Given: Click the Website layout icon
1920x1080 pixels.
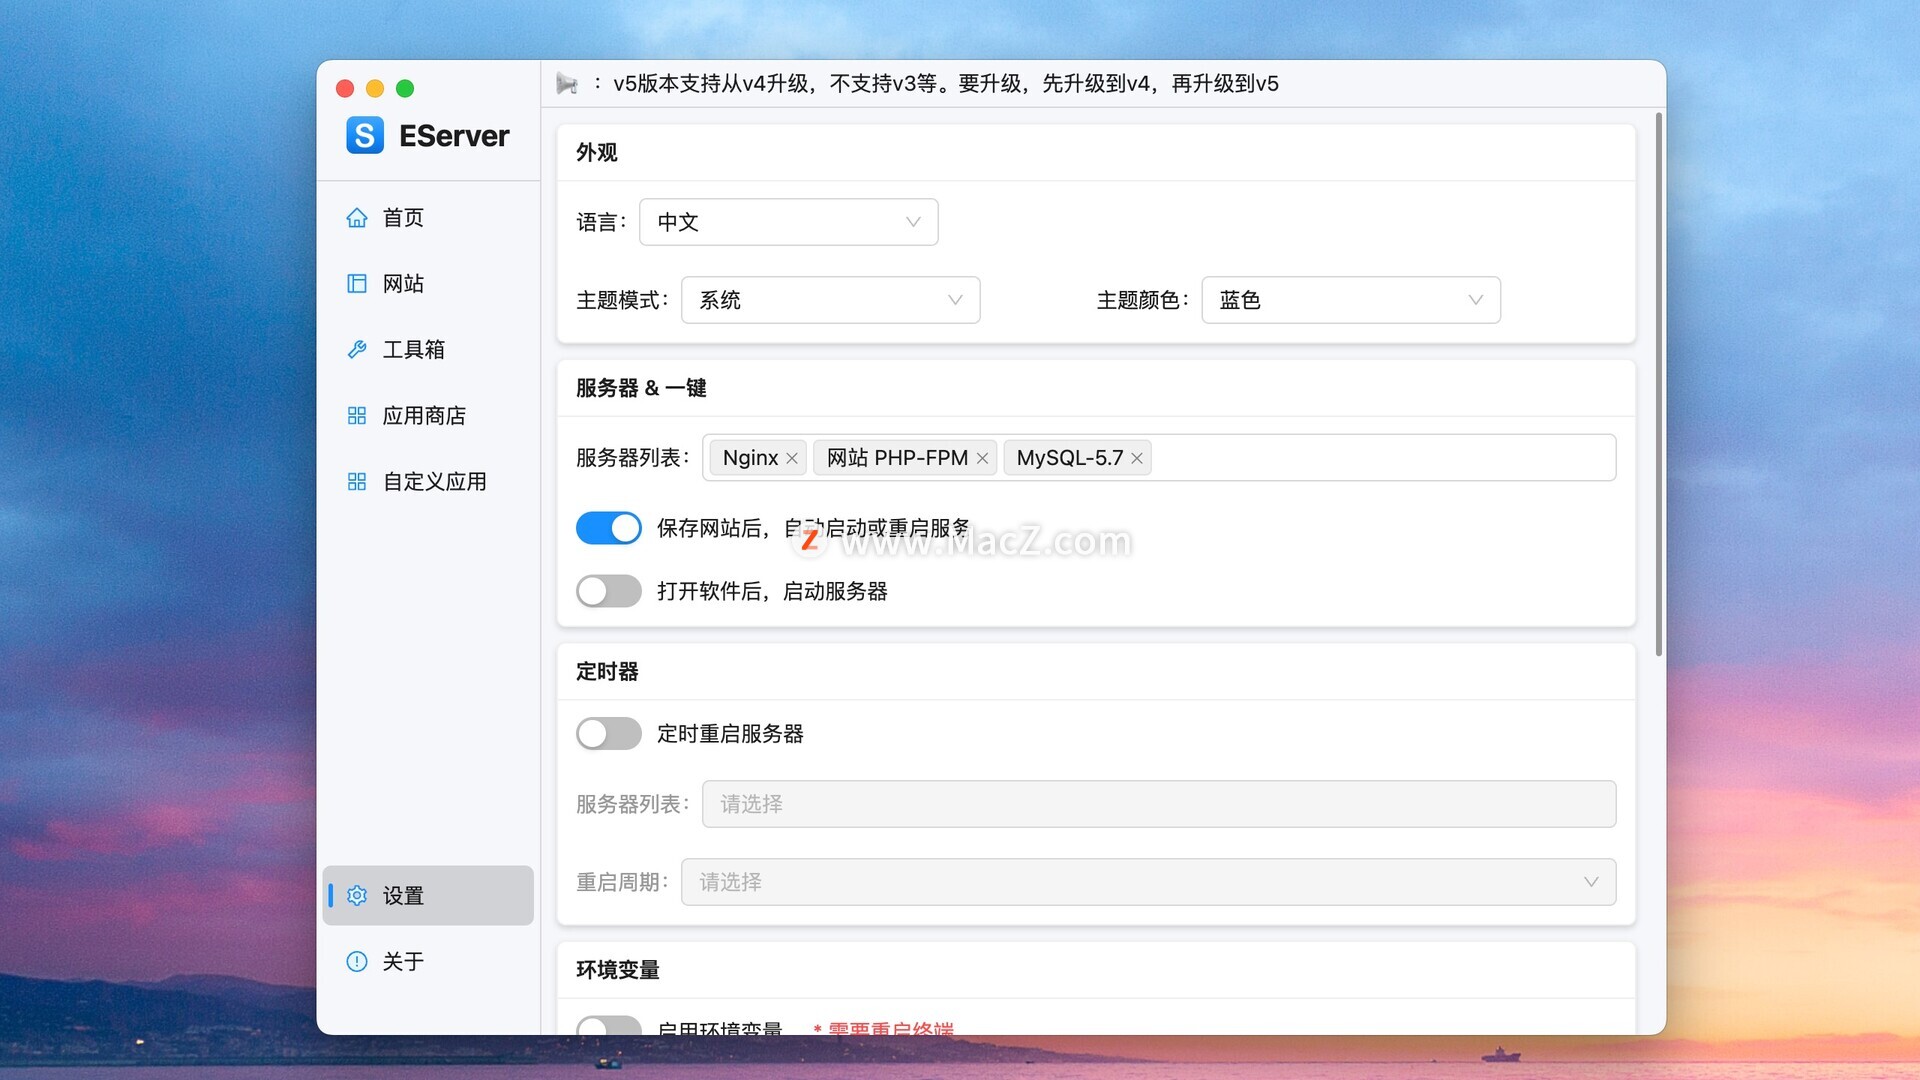Looking at the screenshot, I should pos(357,284).
